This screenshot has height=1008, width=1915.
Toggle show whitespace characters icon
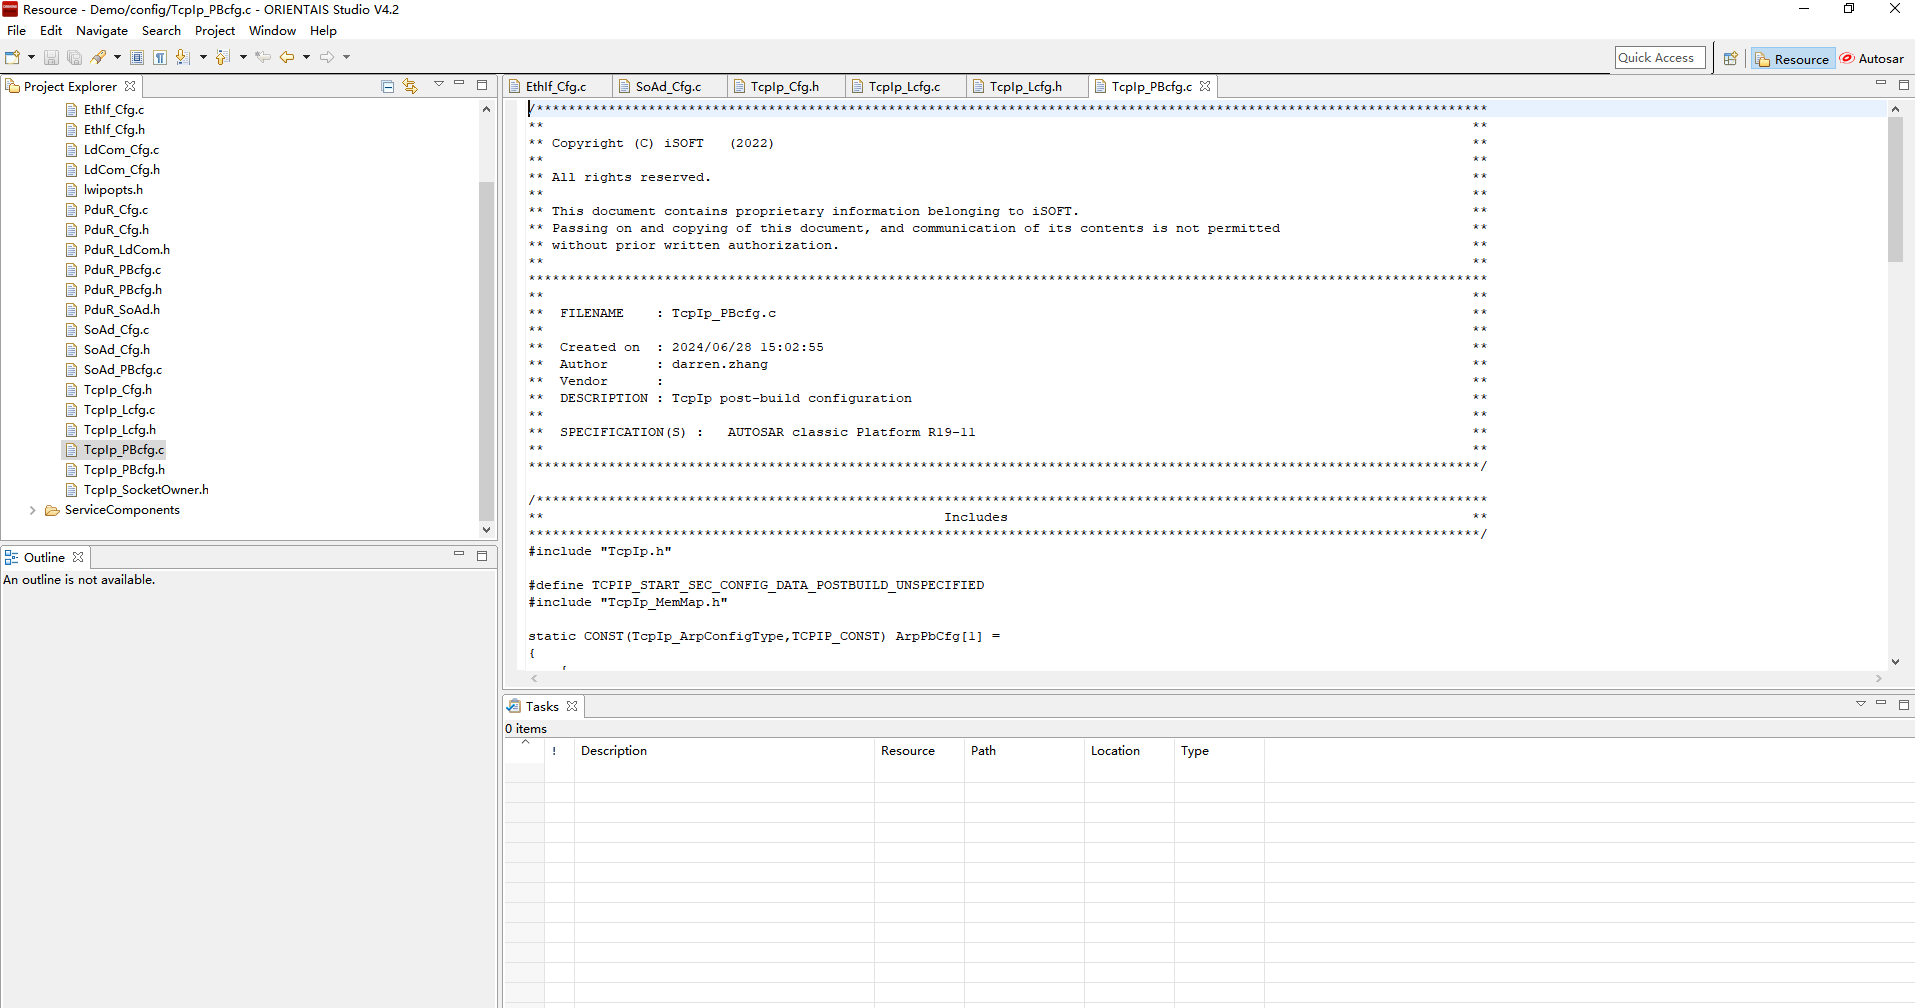(x=160, y=57)
